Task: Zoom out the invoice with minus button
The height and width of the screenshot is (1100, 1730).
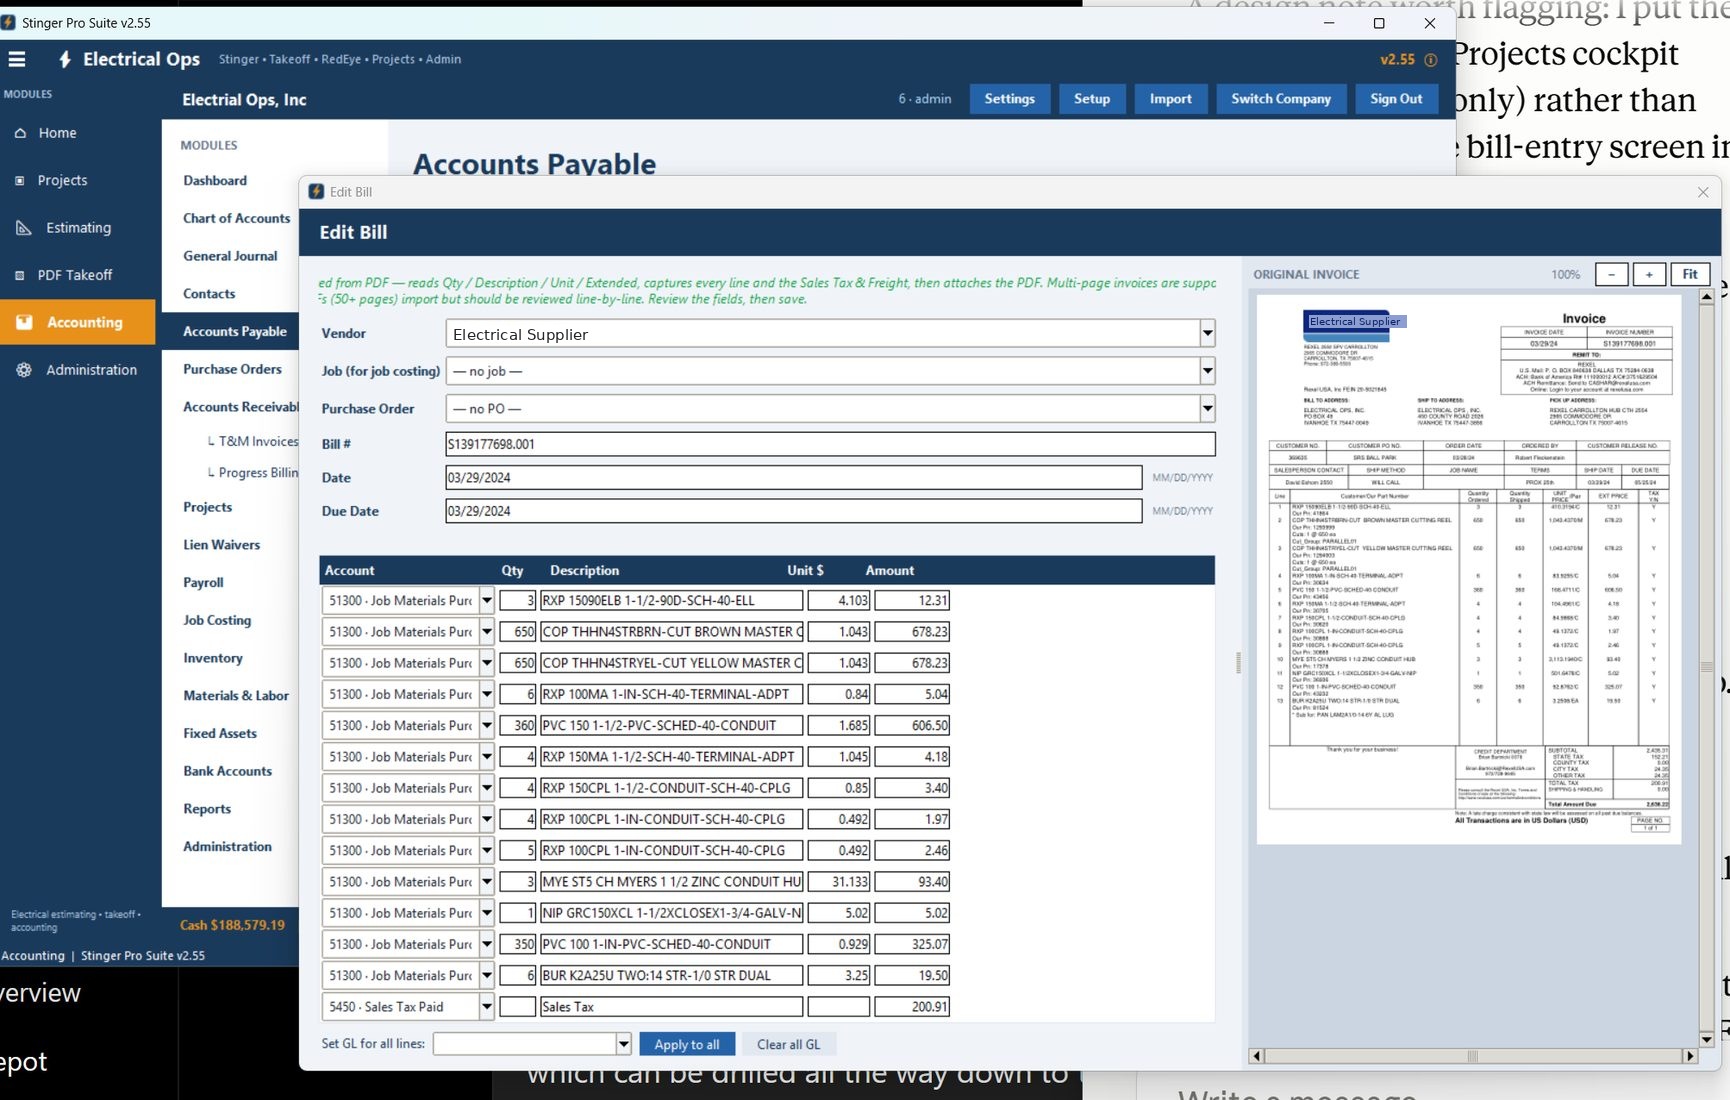Action: (x=1611, y=274)
